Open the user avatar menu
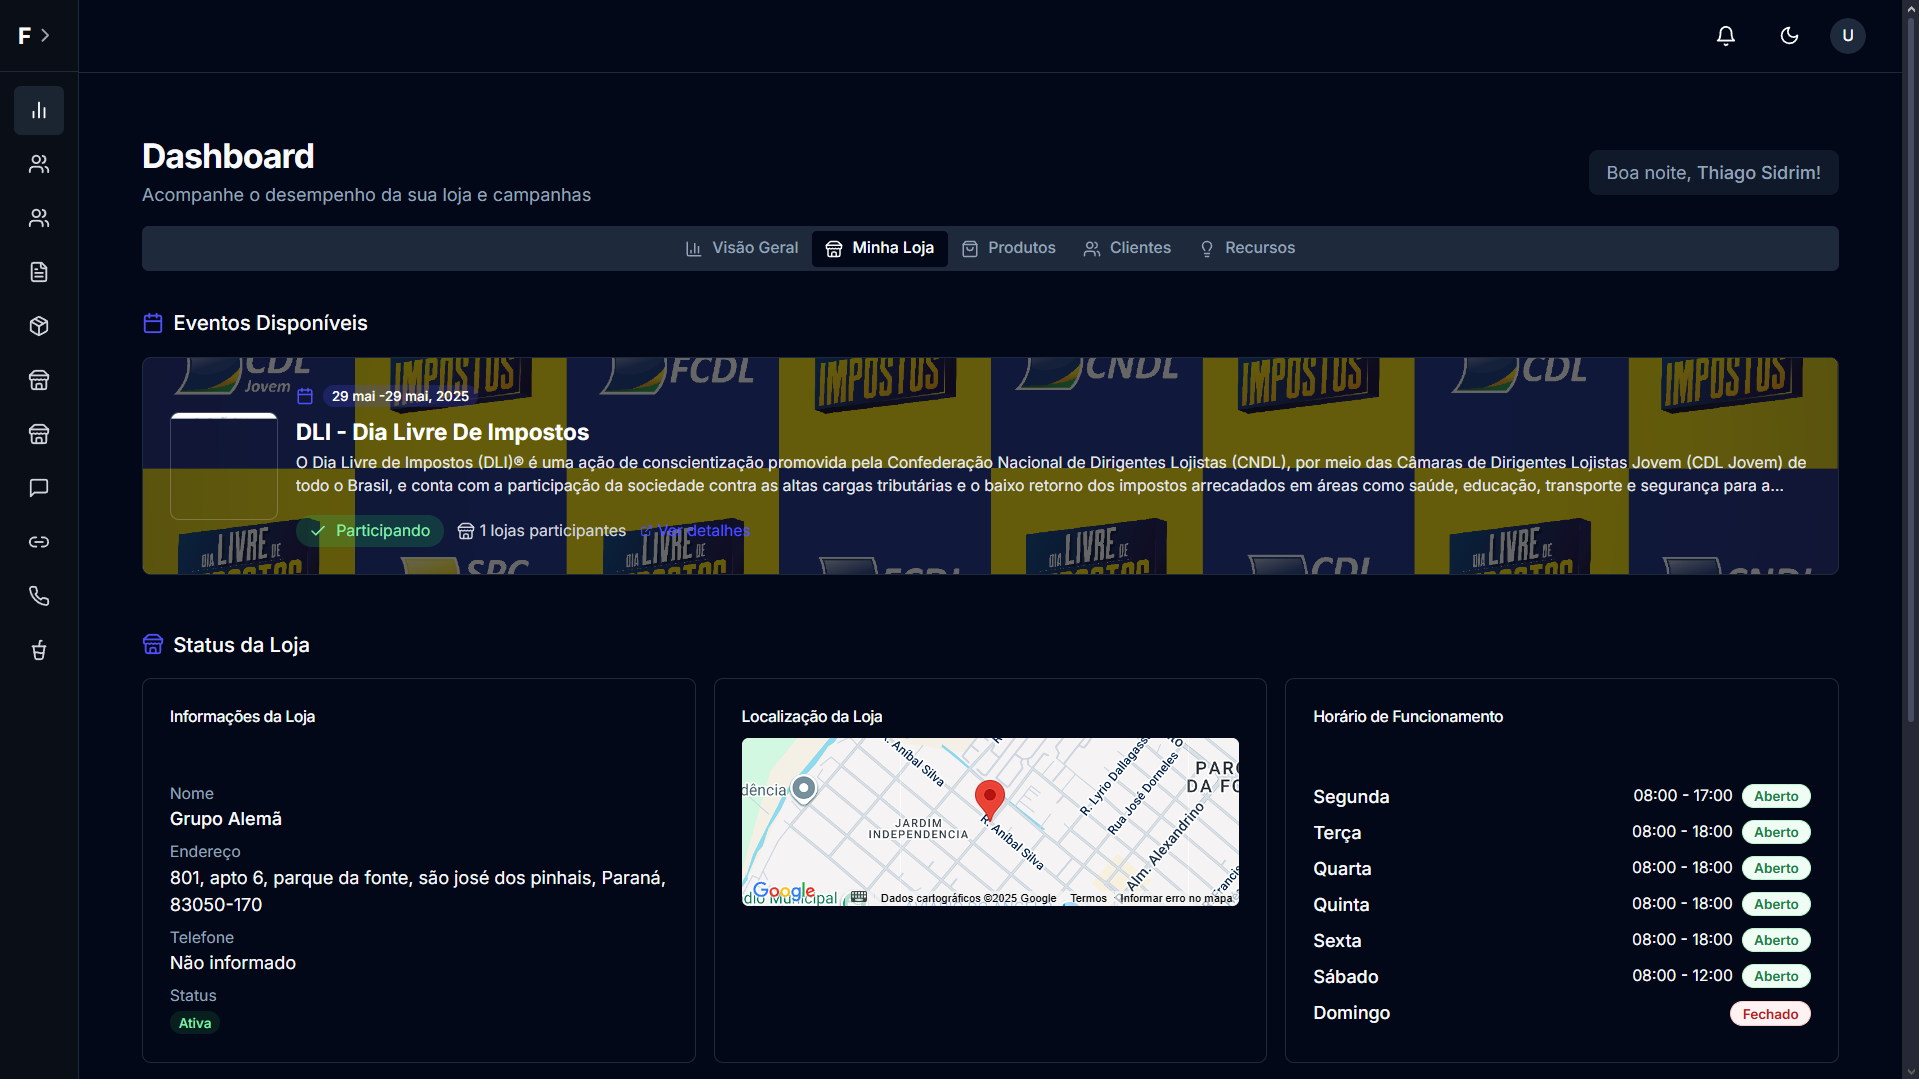This screenshot has height=1079, width=1919. (x=1847, y=36)
